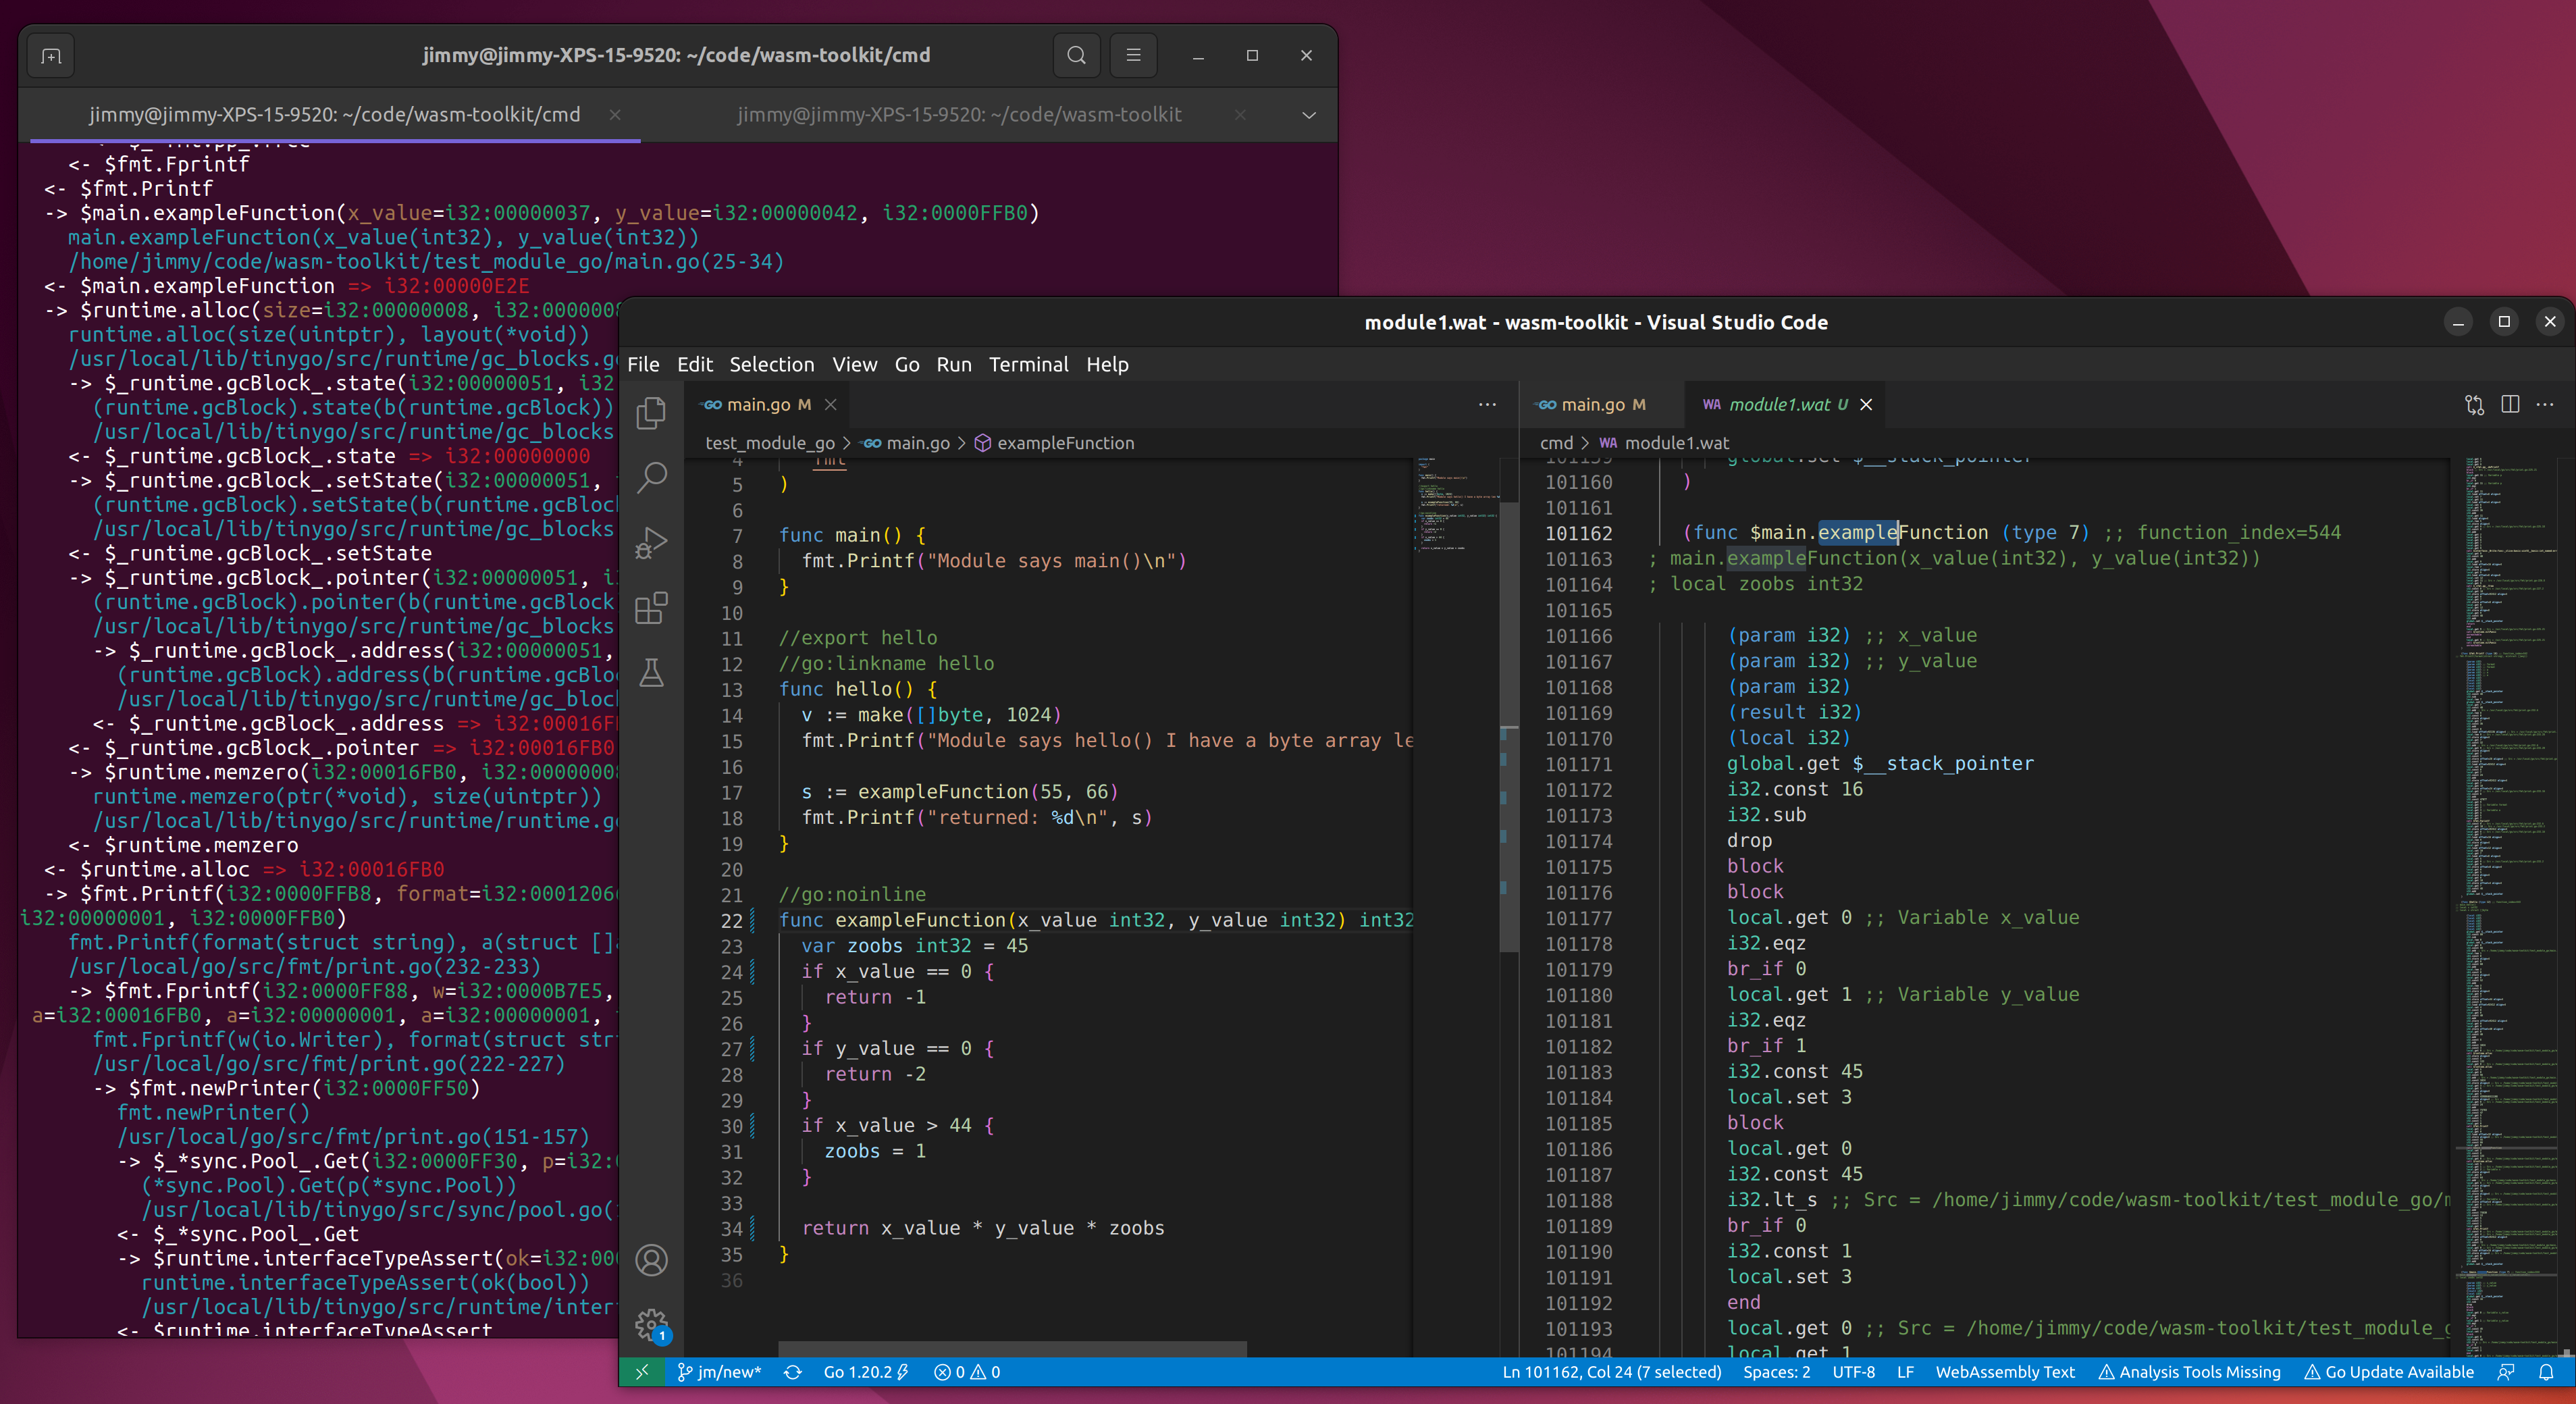Screen dimensions: 2576x1404
Task: Click the notifications bell in status bar
Action: (x=2546, y=1372)
